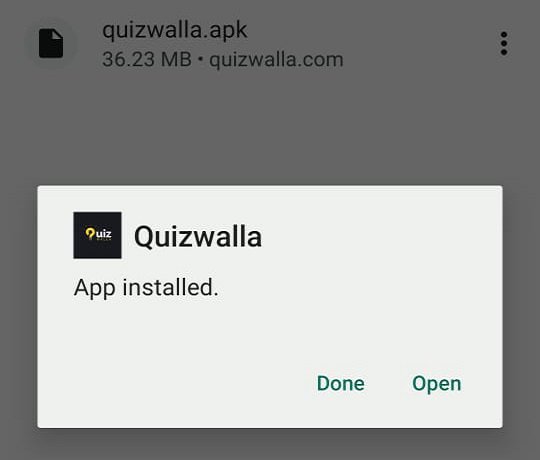Image resolution: width=540 pixels, height=460 pixels.
Task: Select the quizwalla.apk download list row
Action: pyautogui.click(x=270, y=43)
